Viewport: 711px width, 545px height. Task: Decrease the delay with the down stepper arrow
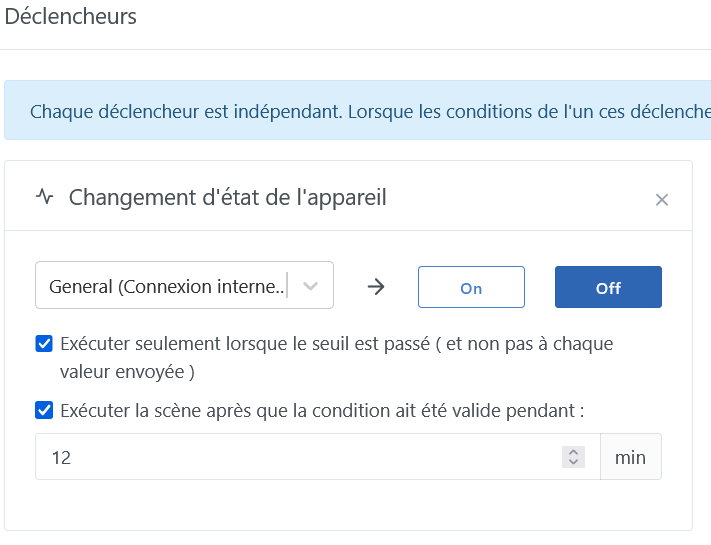point(573,463)
